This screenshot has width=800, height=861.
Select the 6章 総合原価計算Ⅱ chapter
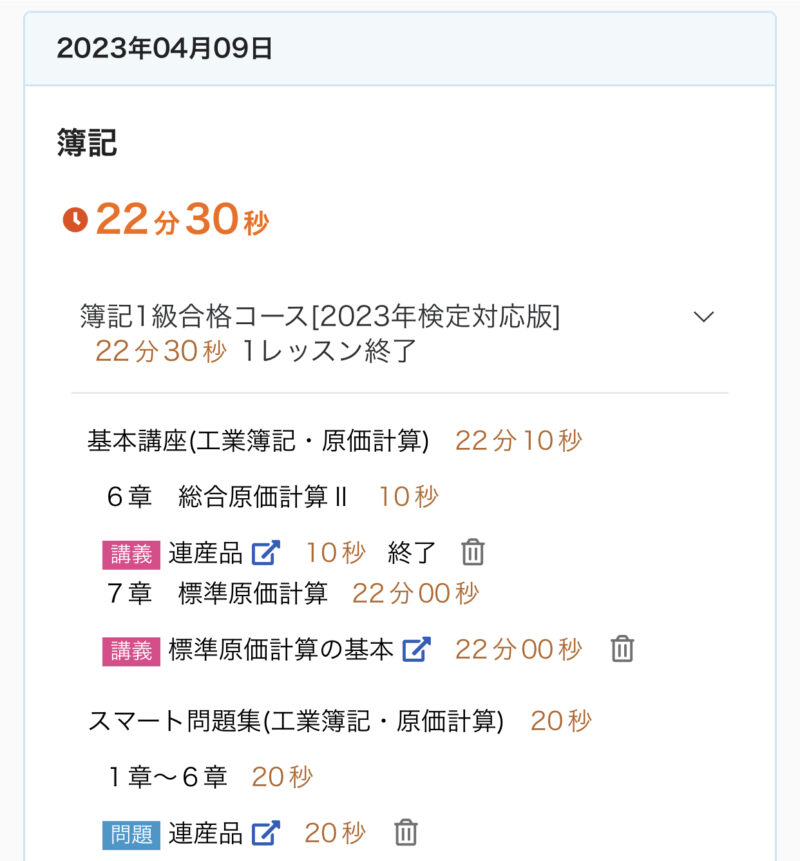click(227, 497)
